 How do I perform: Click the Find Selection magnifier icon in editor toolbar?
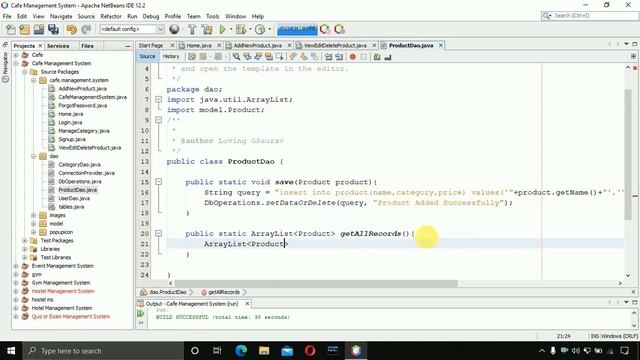(236, 57)
